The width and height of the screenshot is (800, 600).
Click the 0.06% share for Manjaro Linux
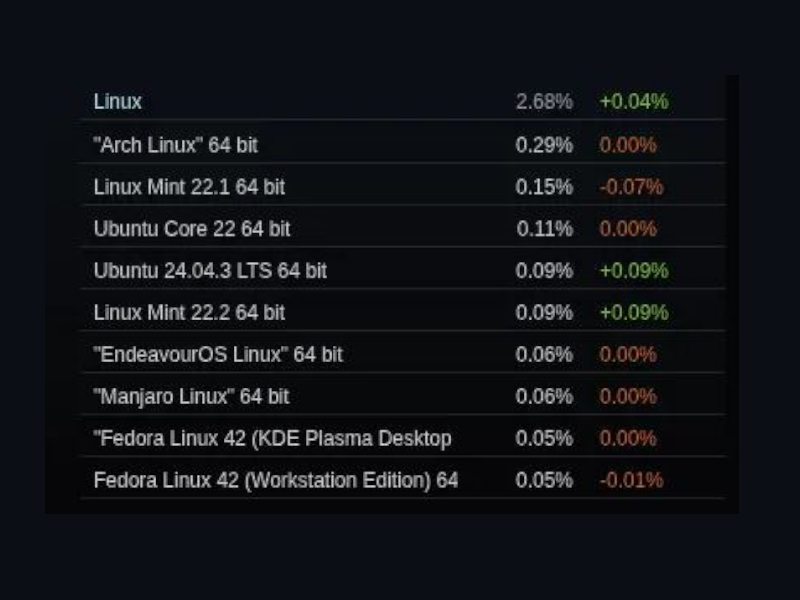[544, 397]
